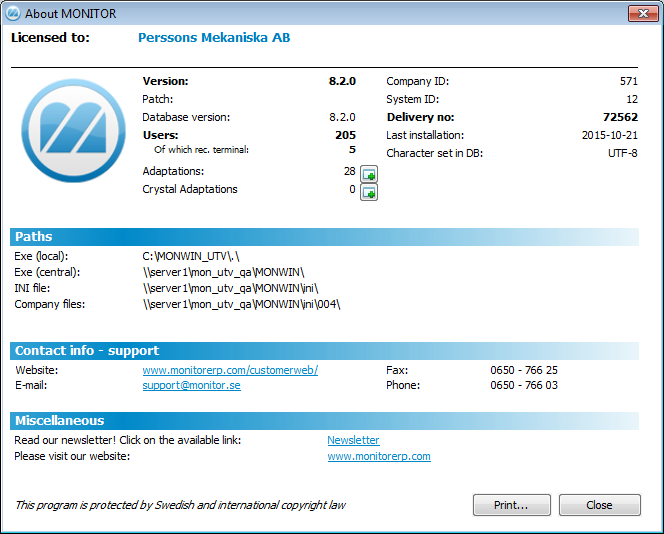Close the About MONITOR window via X

tap(643, 14)
